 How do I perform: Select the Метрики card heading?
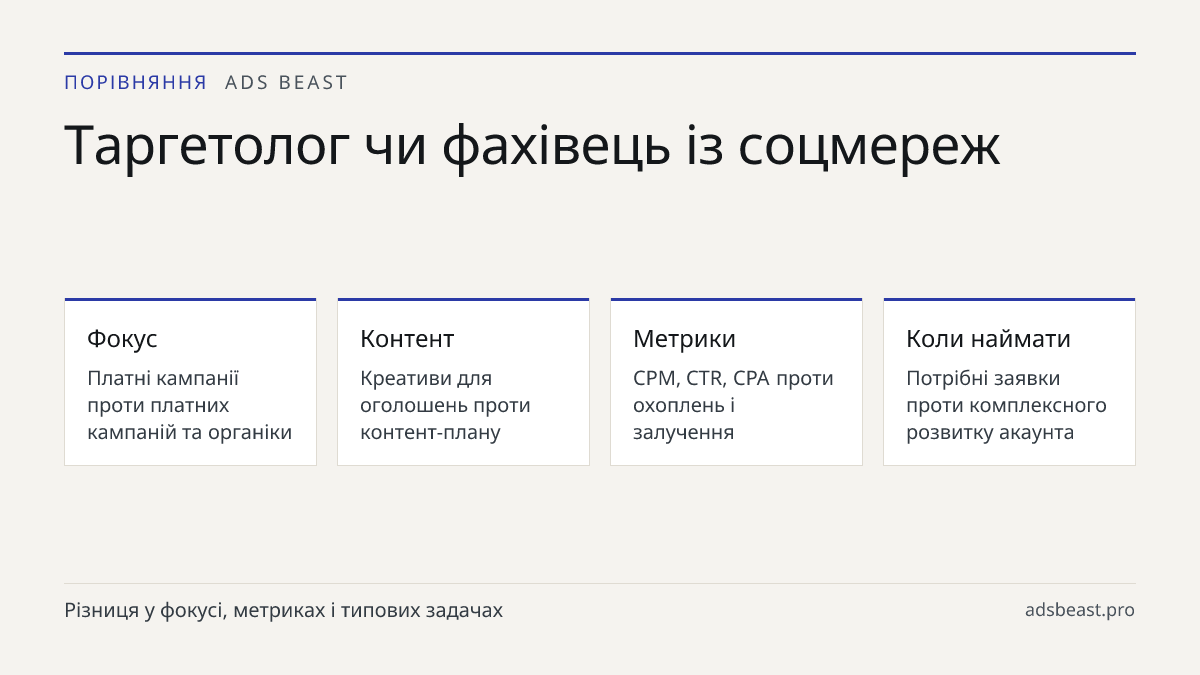pyautogui.click(x=684, y=338)
